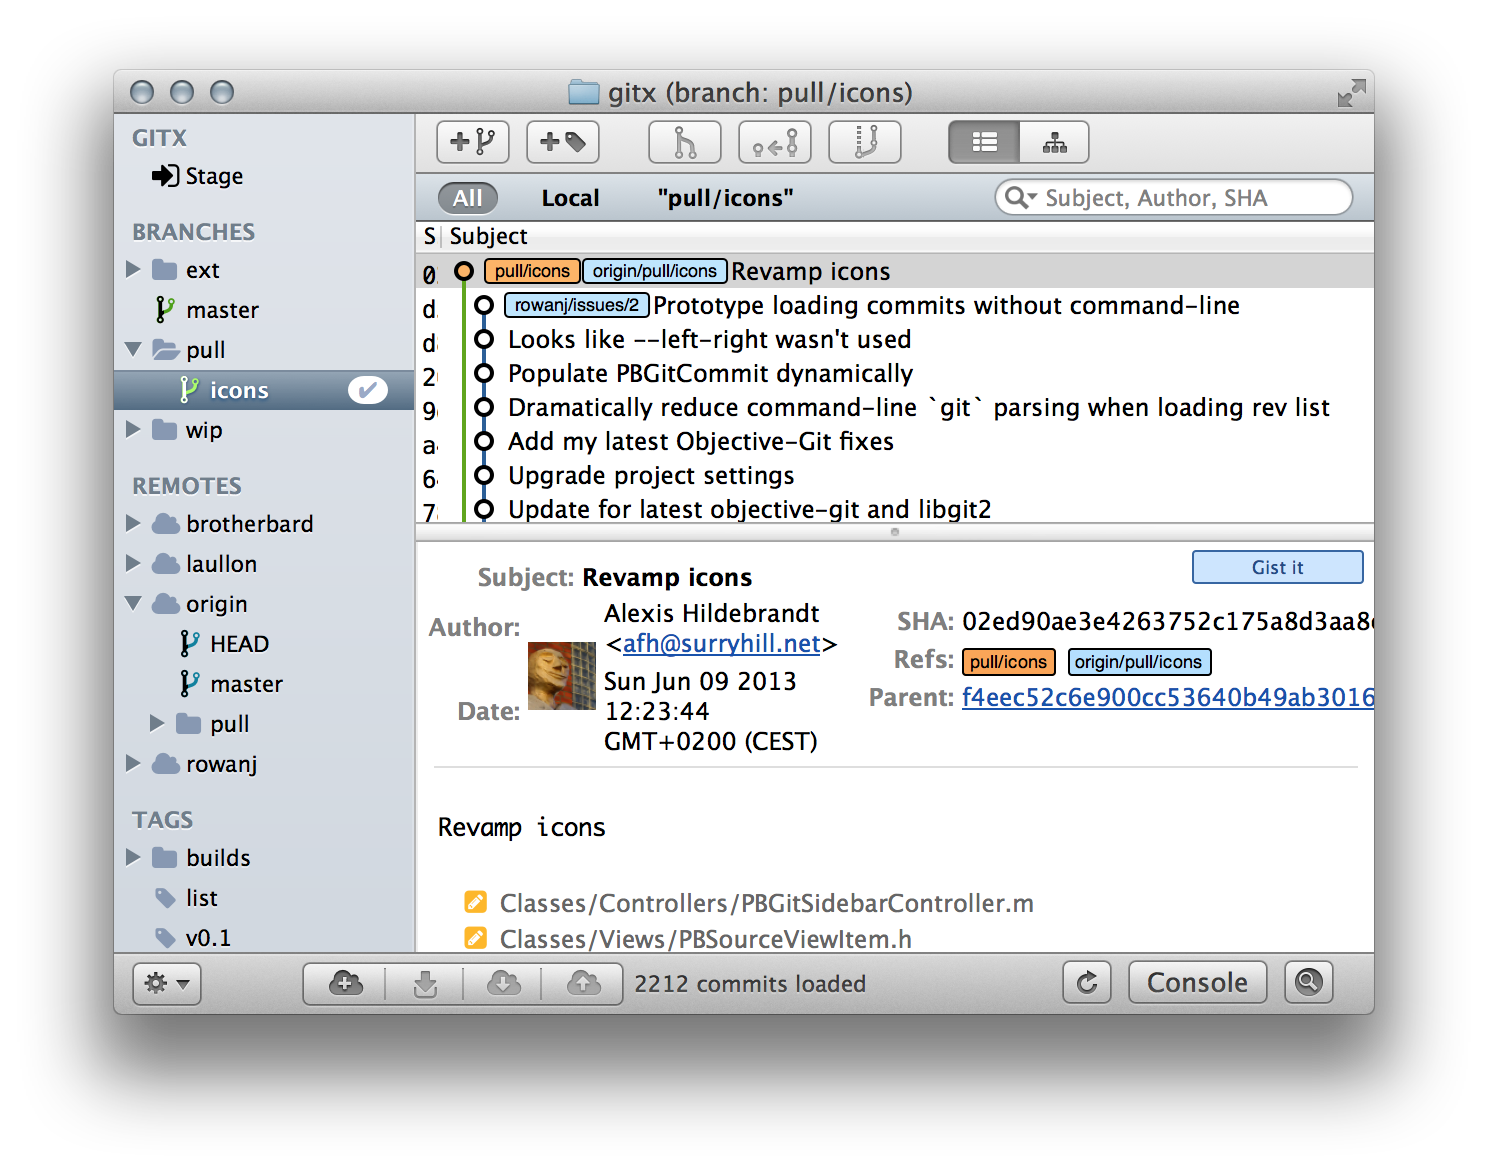Click the rebase toolbar button
The width and height of the screenshot is (1488, 1172).
(x=865, y=142)
